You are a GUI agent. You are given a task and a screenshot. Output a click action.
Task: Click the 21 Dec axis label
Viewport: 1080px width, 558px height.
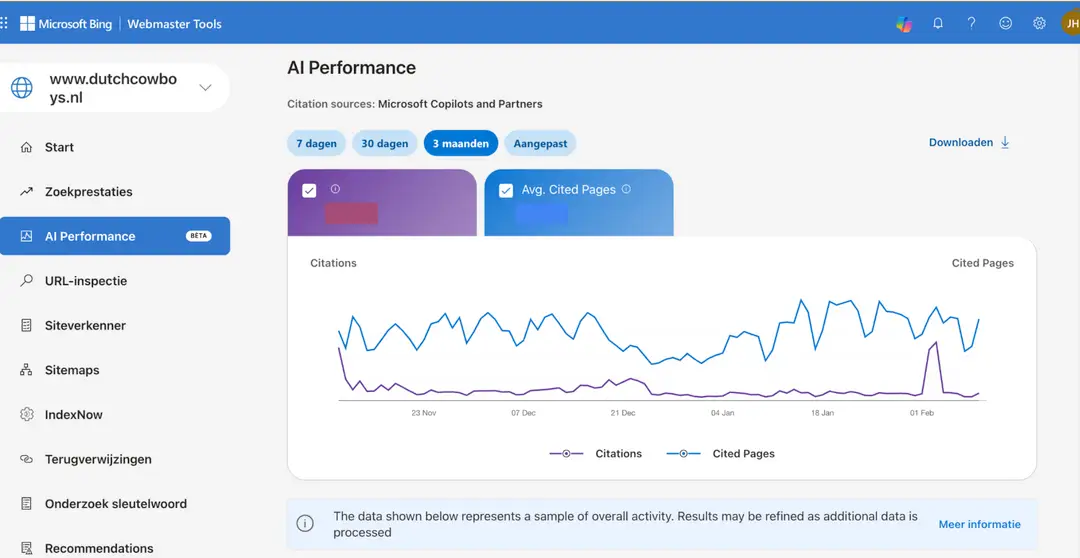[623, 413]
